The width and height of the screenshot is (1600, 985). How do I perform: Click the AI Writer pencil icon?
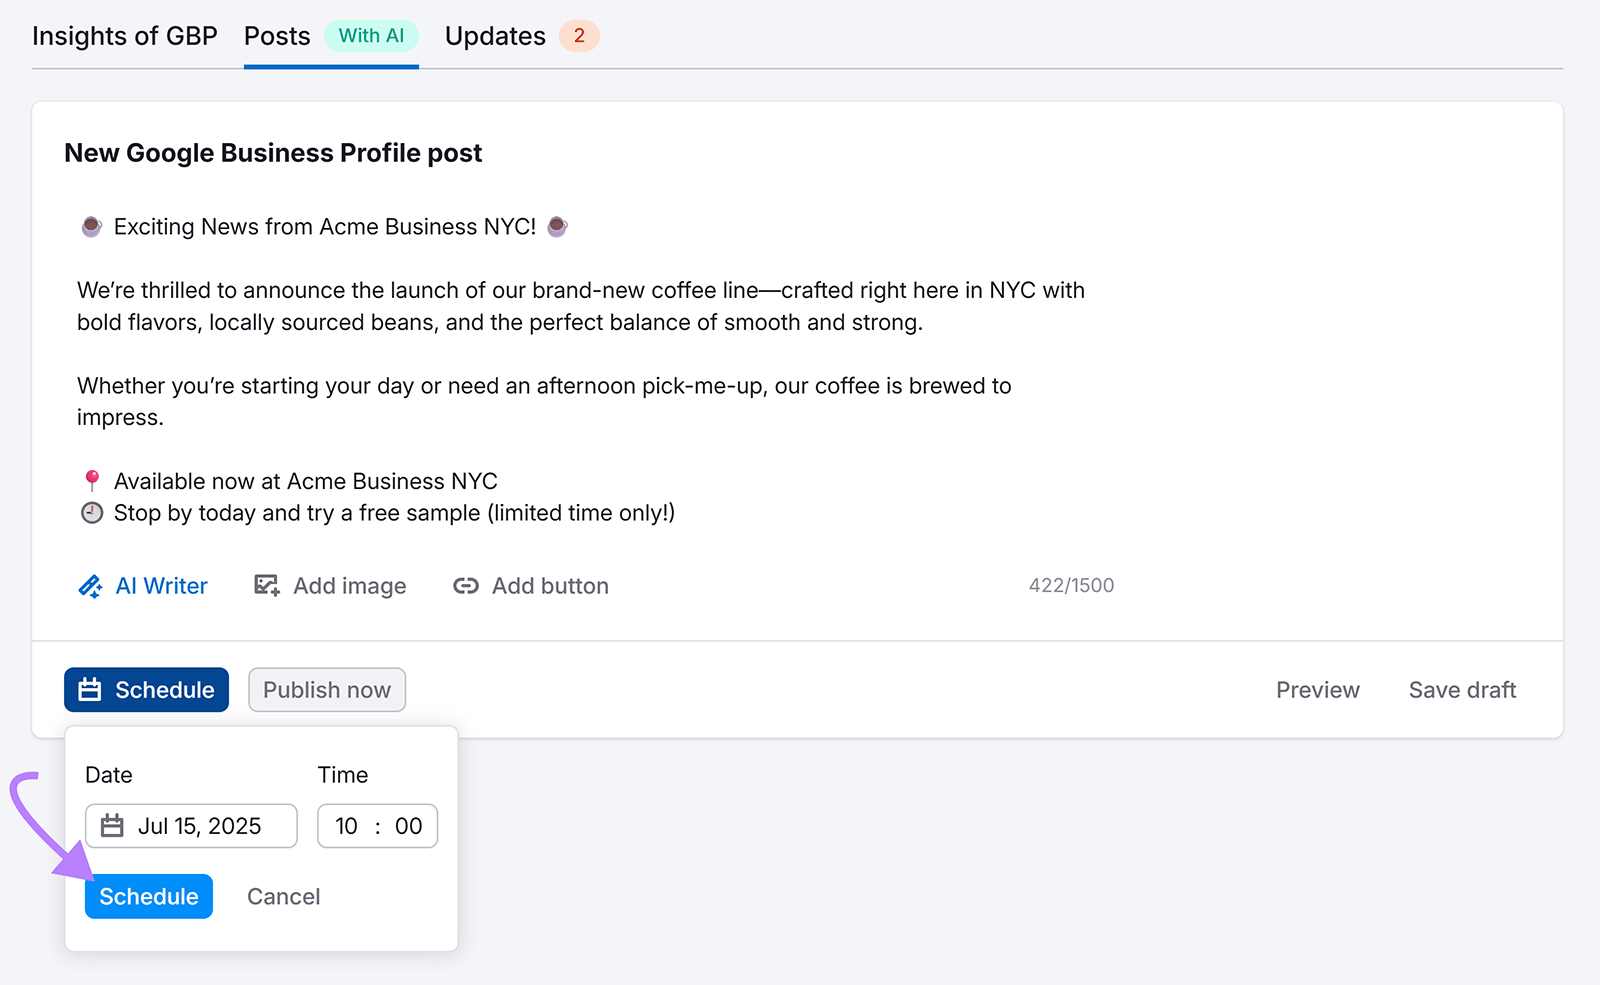(90, 586)
